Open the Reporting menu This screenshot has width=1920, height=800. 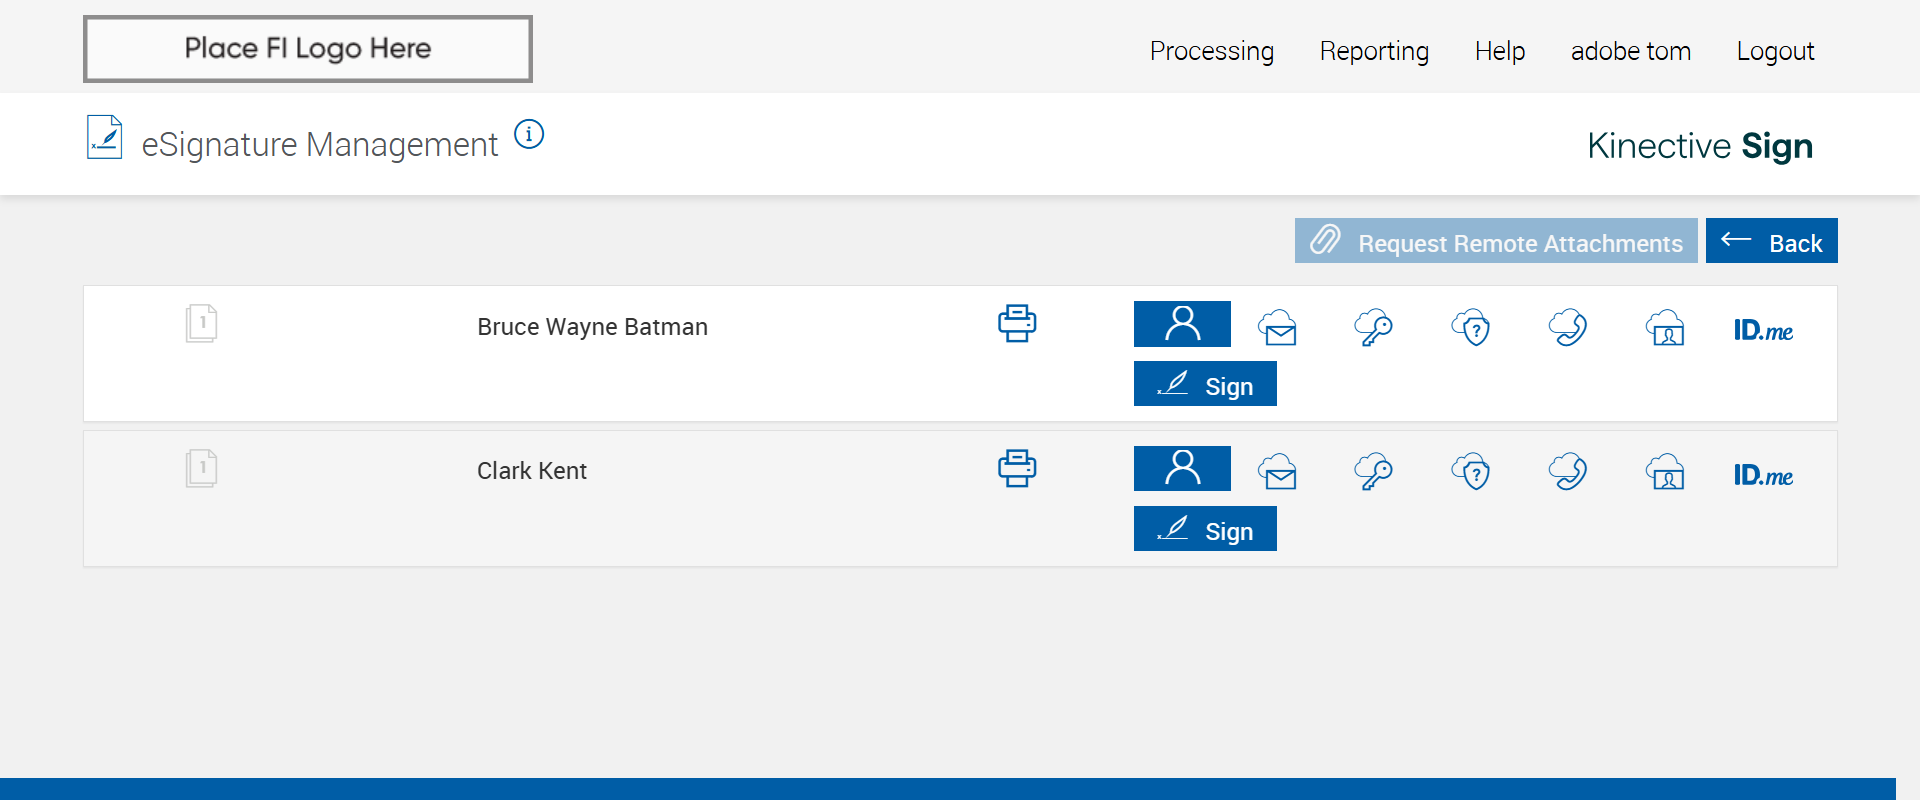click(x=1374, y=51)
